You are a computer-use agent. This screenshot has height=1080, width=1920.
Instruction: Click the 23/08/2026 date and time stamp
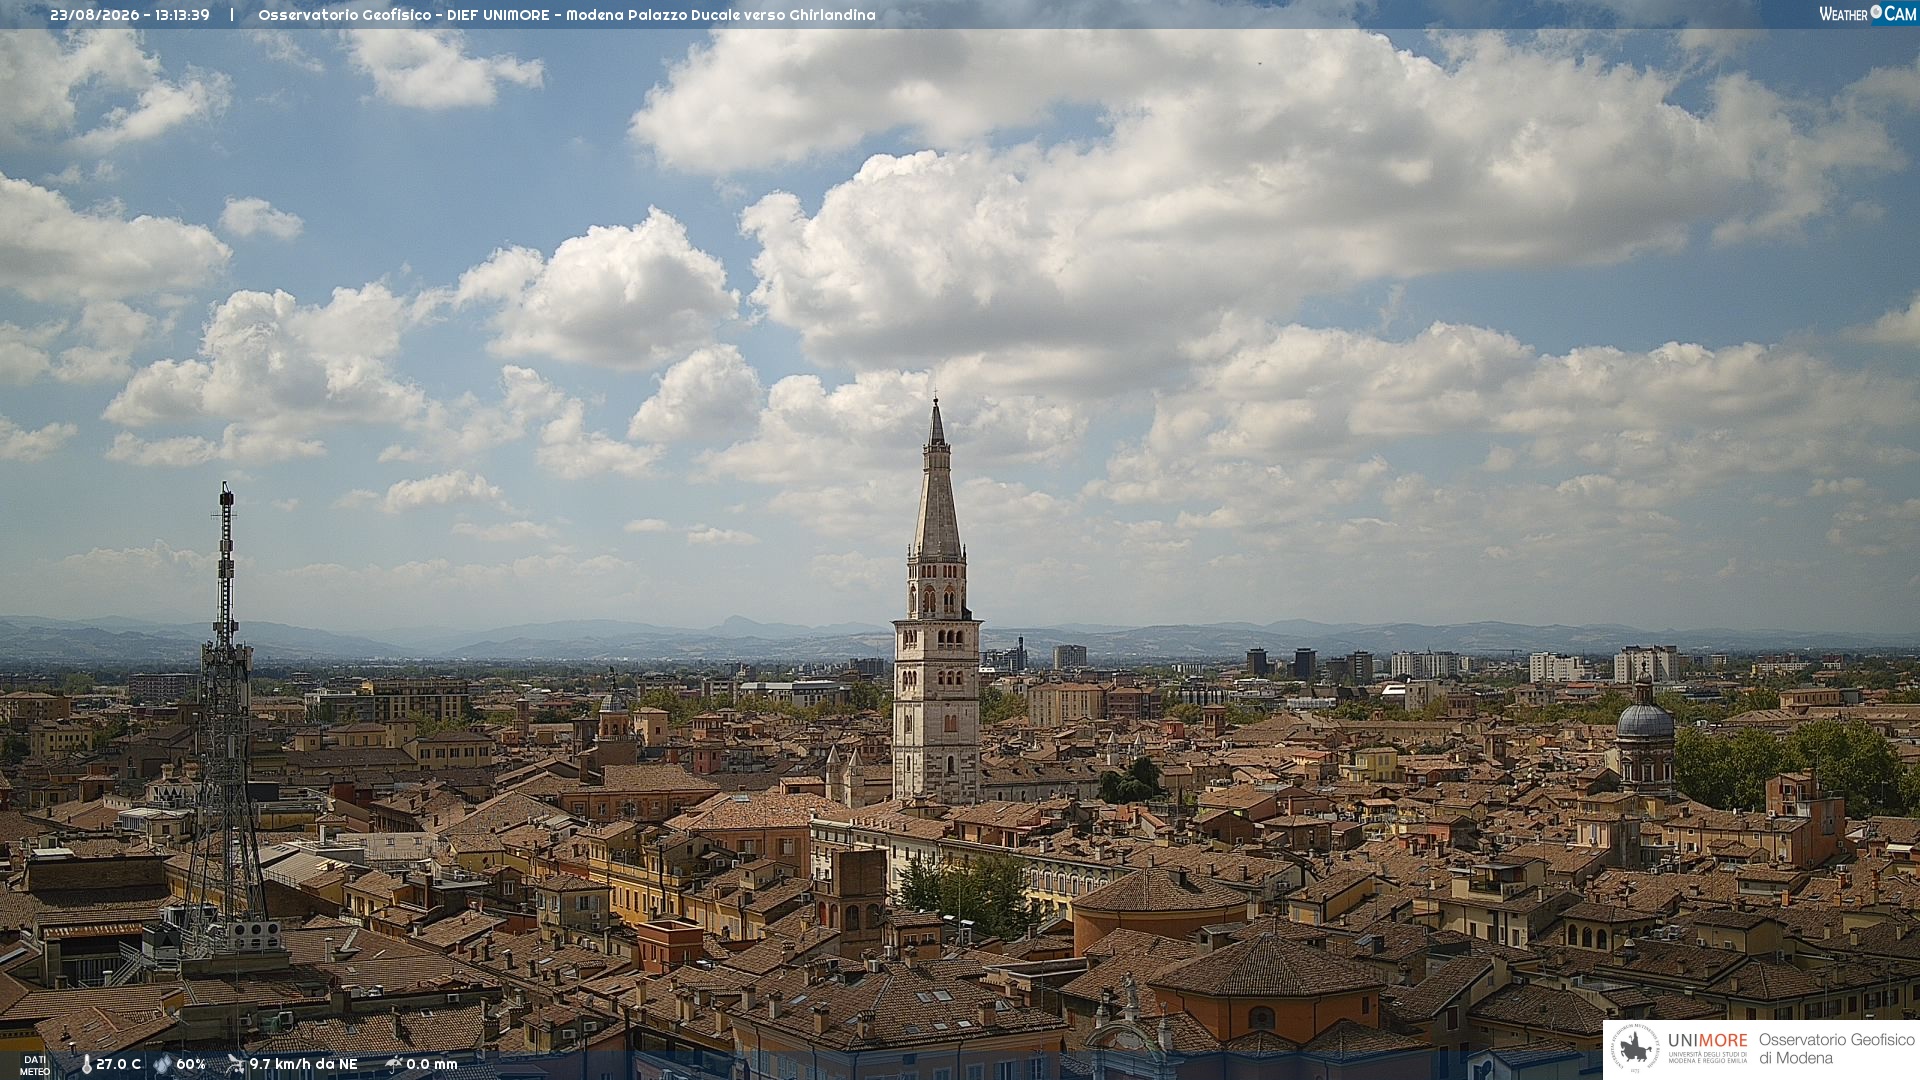130,15
